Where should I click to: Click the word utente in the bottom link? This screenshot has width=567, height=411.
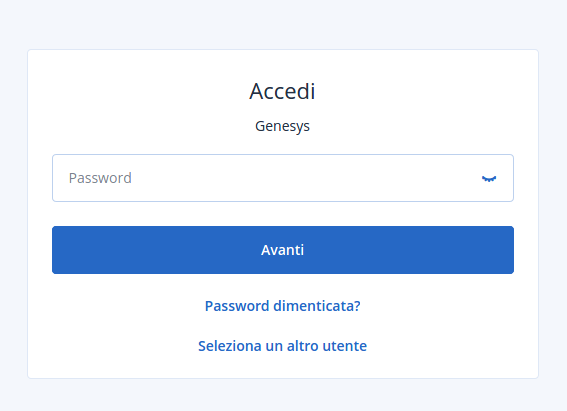(345, 346)
